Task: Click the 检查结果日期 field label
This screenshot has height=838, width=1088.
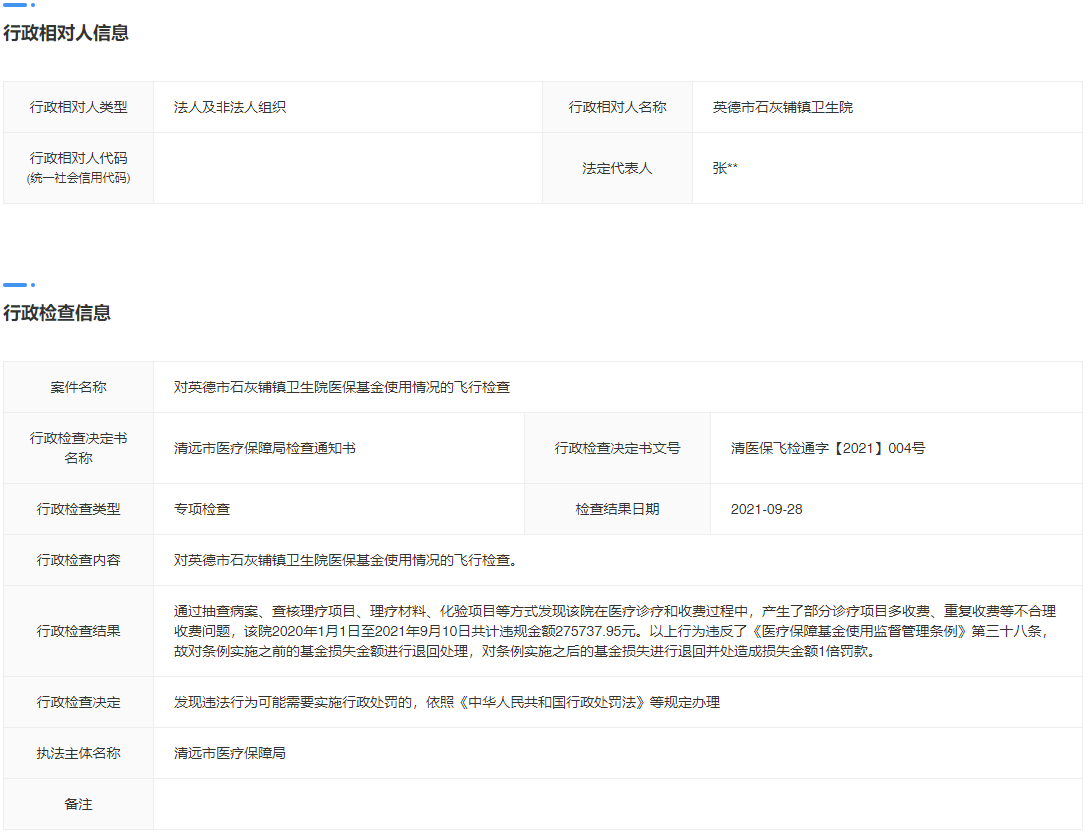Action: coord(617,509)
